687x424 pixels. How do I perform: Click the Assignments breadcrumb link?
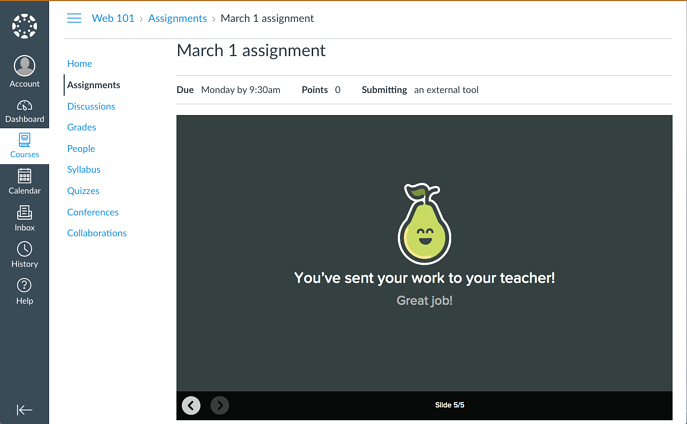pos(177,18)
